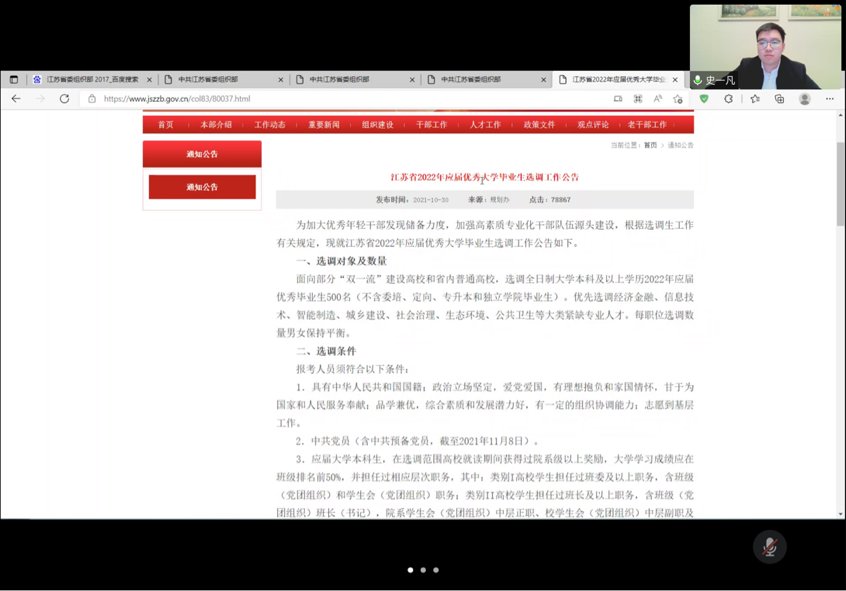
Task: Switch to the Baidu search tab
Action: (x=91, y=79)
